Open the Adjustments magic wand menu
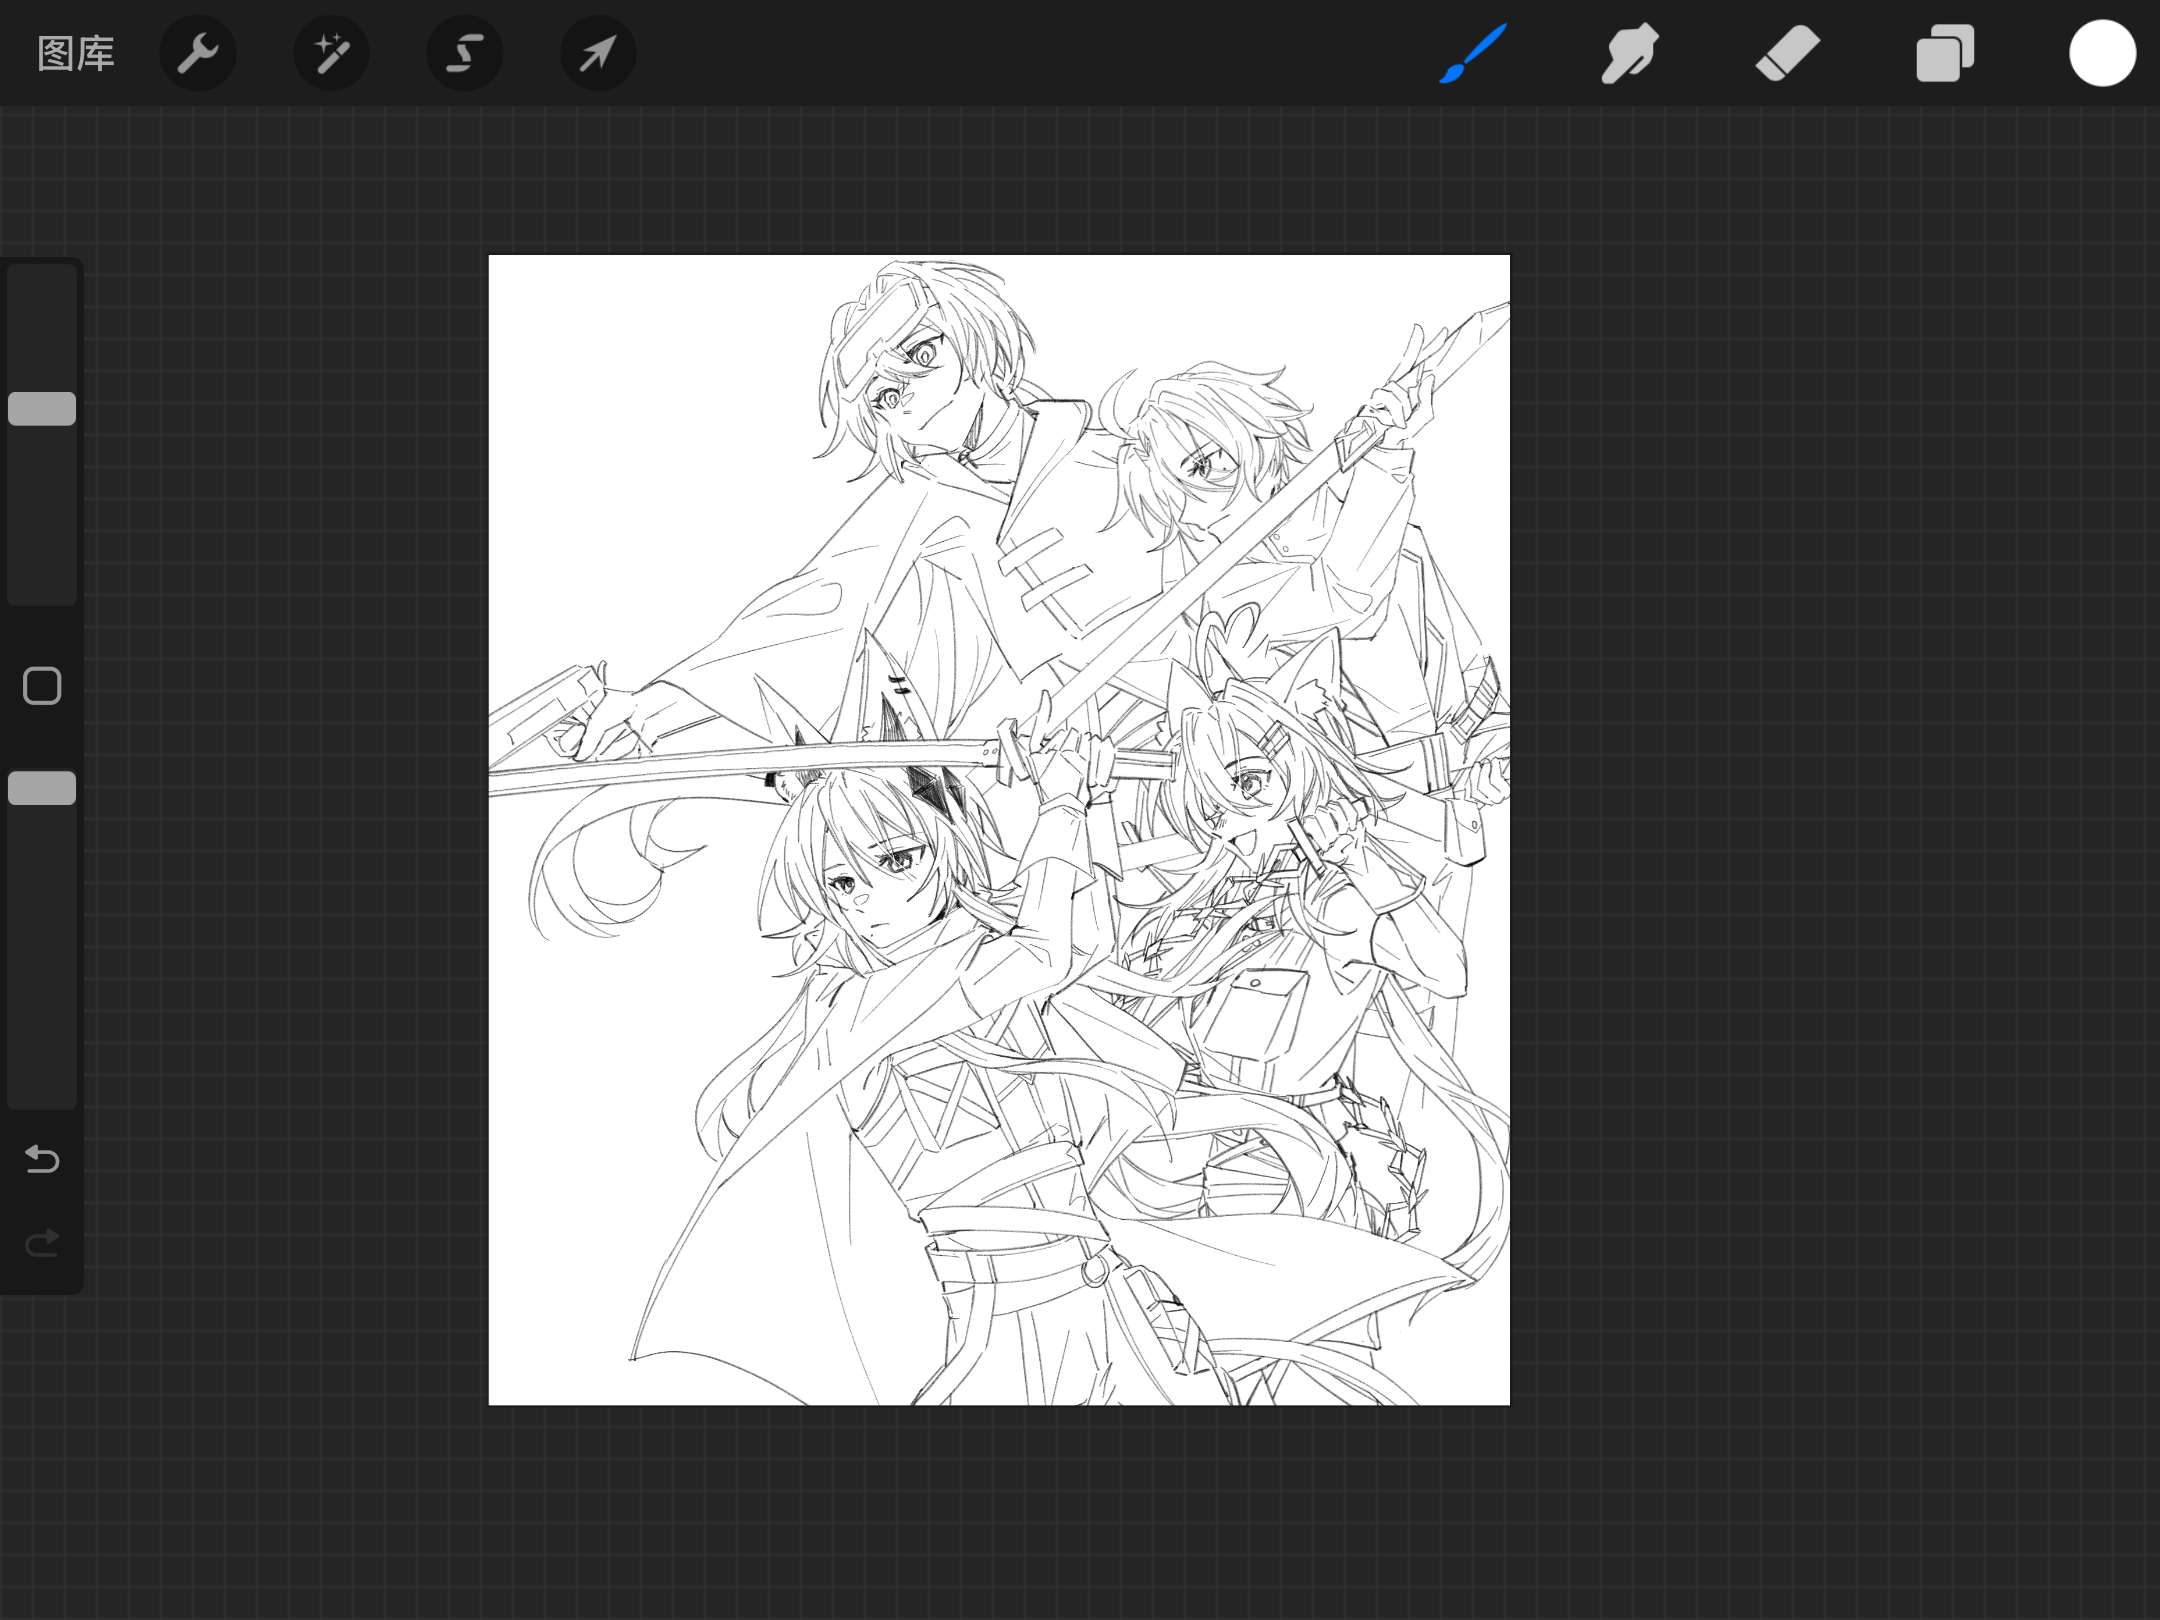Screen dimensions: 2160x1620 coord(331,54)
